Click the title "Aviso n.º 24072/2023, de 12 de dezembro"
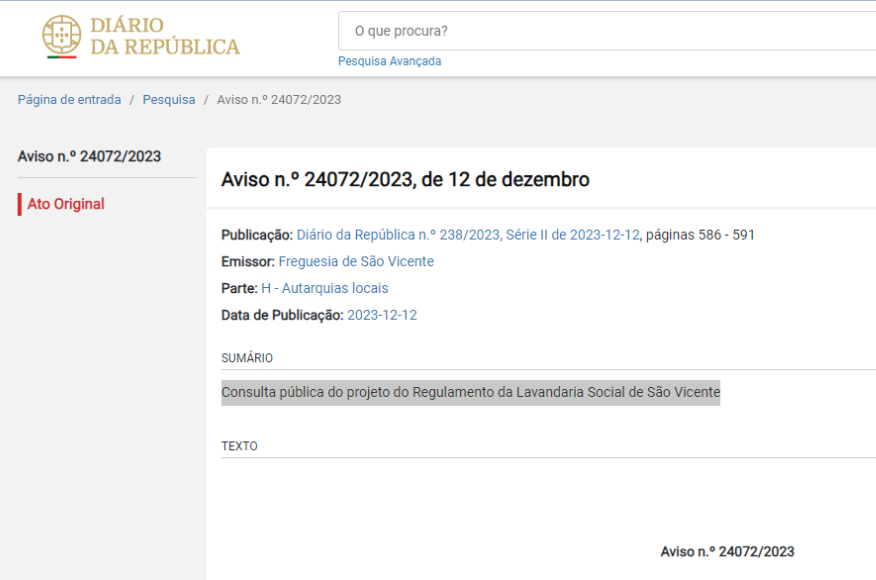 coord(405,180)
